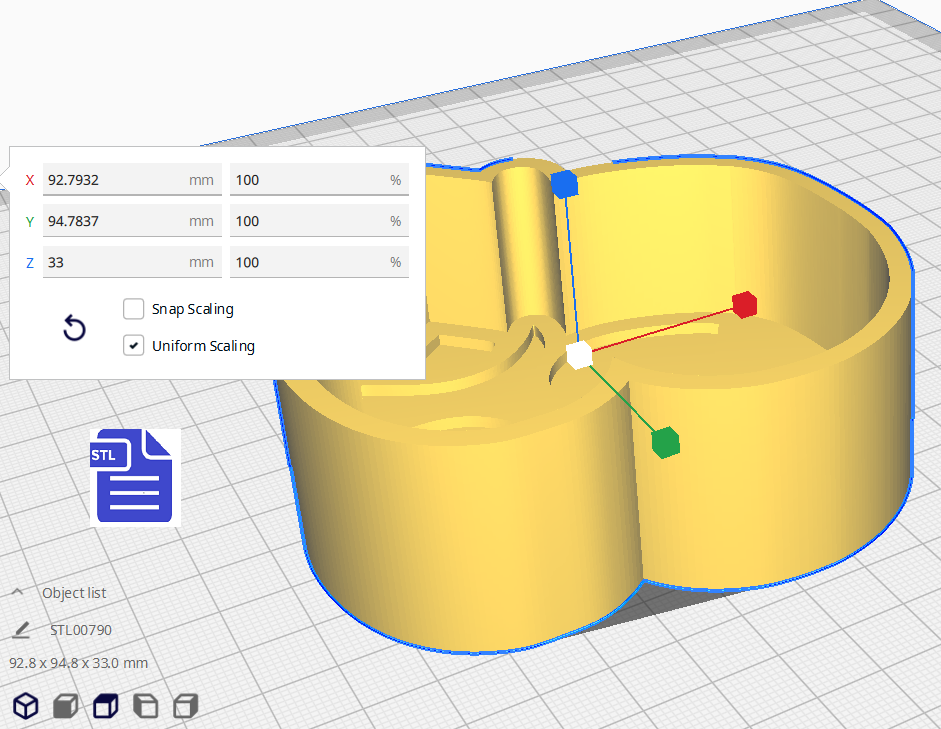Select the STL00790 object name

81,630
